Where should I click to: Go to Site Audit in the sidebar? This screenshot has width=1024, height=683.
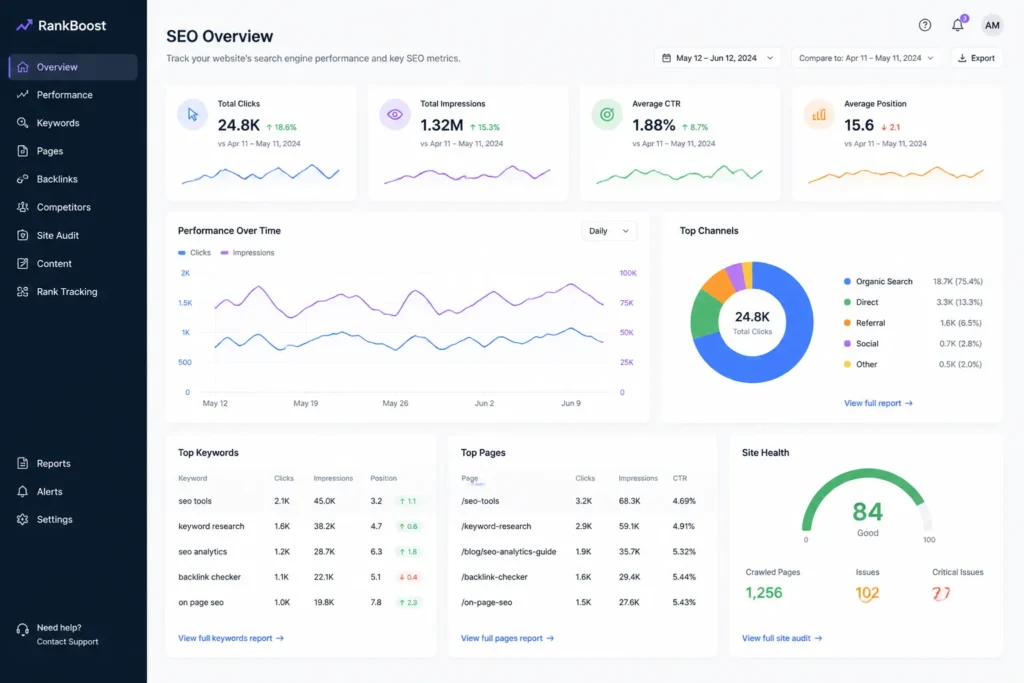click(x=73, y=235)
